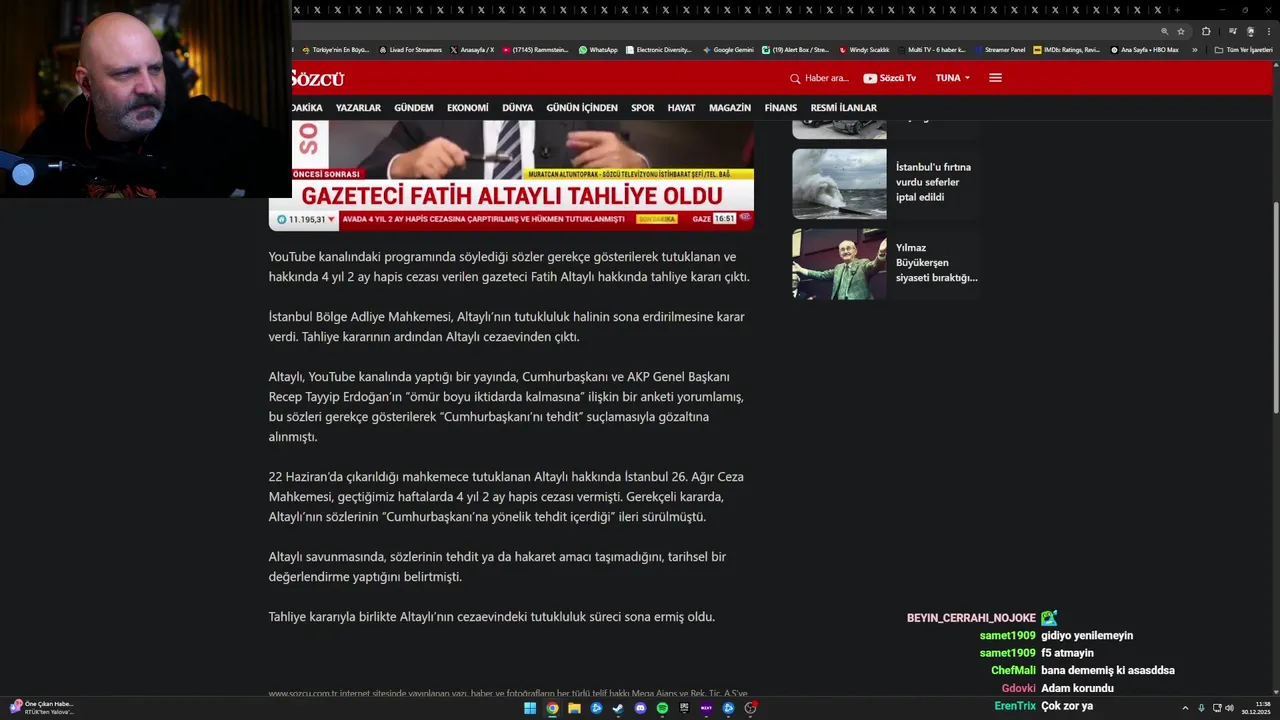
Task: Open a new Chrome tab plus button
Action: tap(1179, 10)
